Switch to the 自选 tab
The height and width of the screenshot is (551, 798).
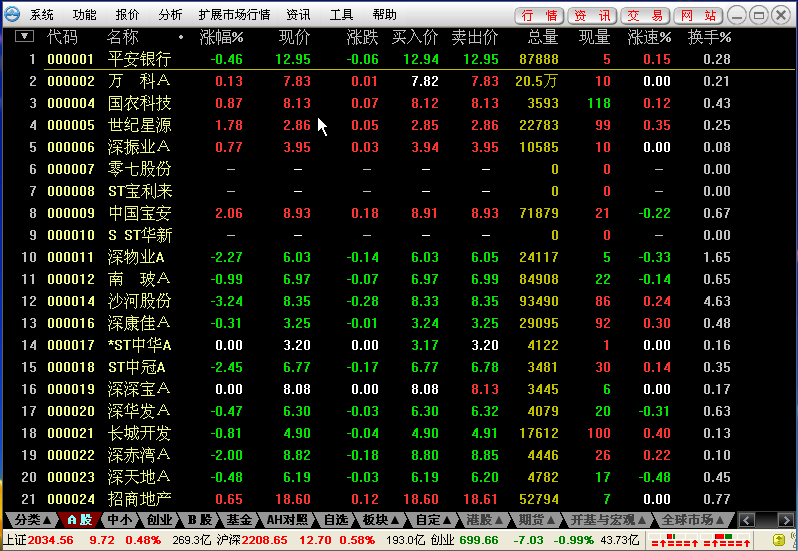click(x=336, y=519)
